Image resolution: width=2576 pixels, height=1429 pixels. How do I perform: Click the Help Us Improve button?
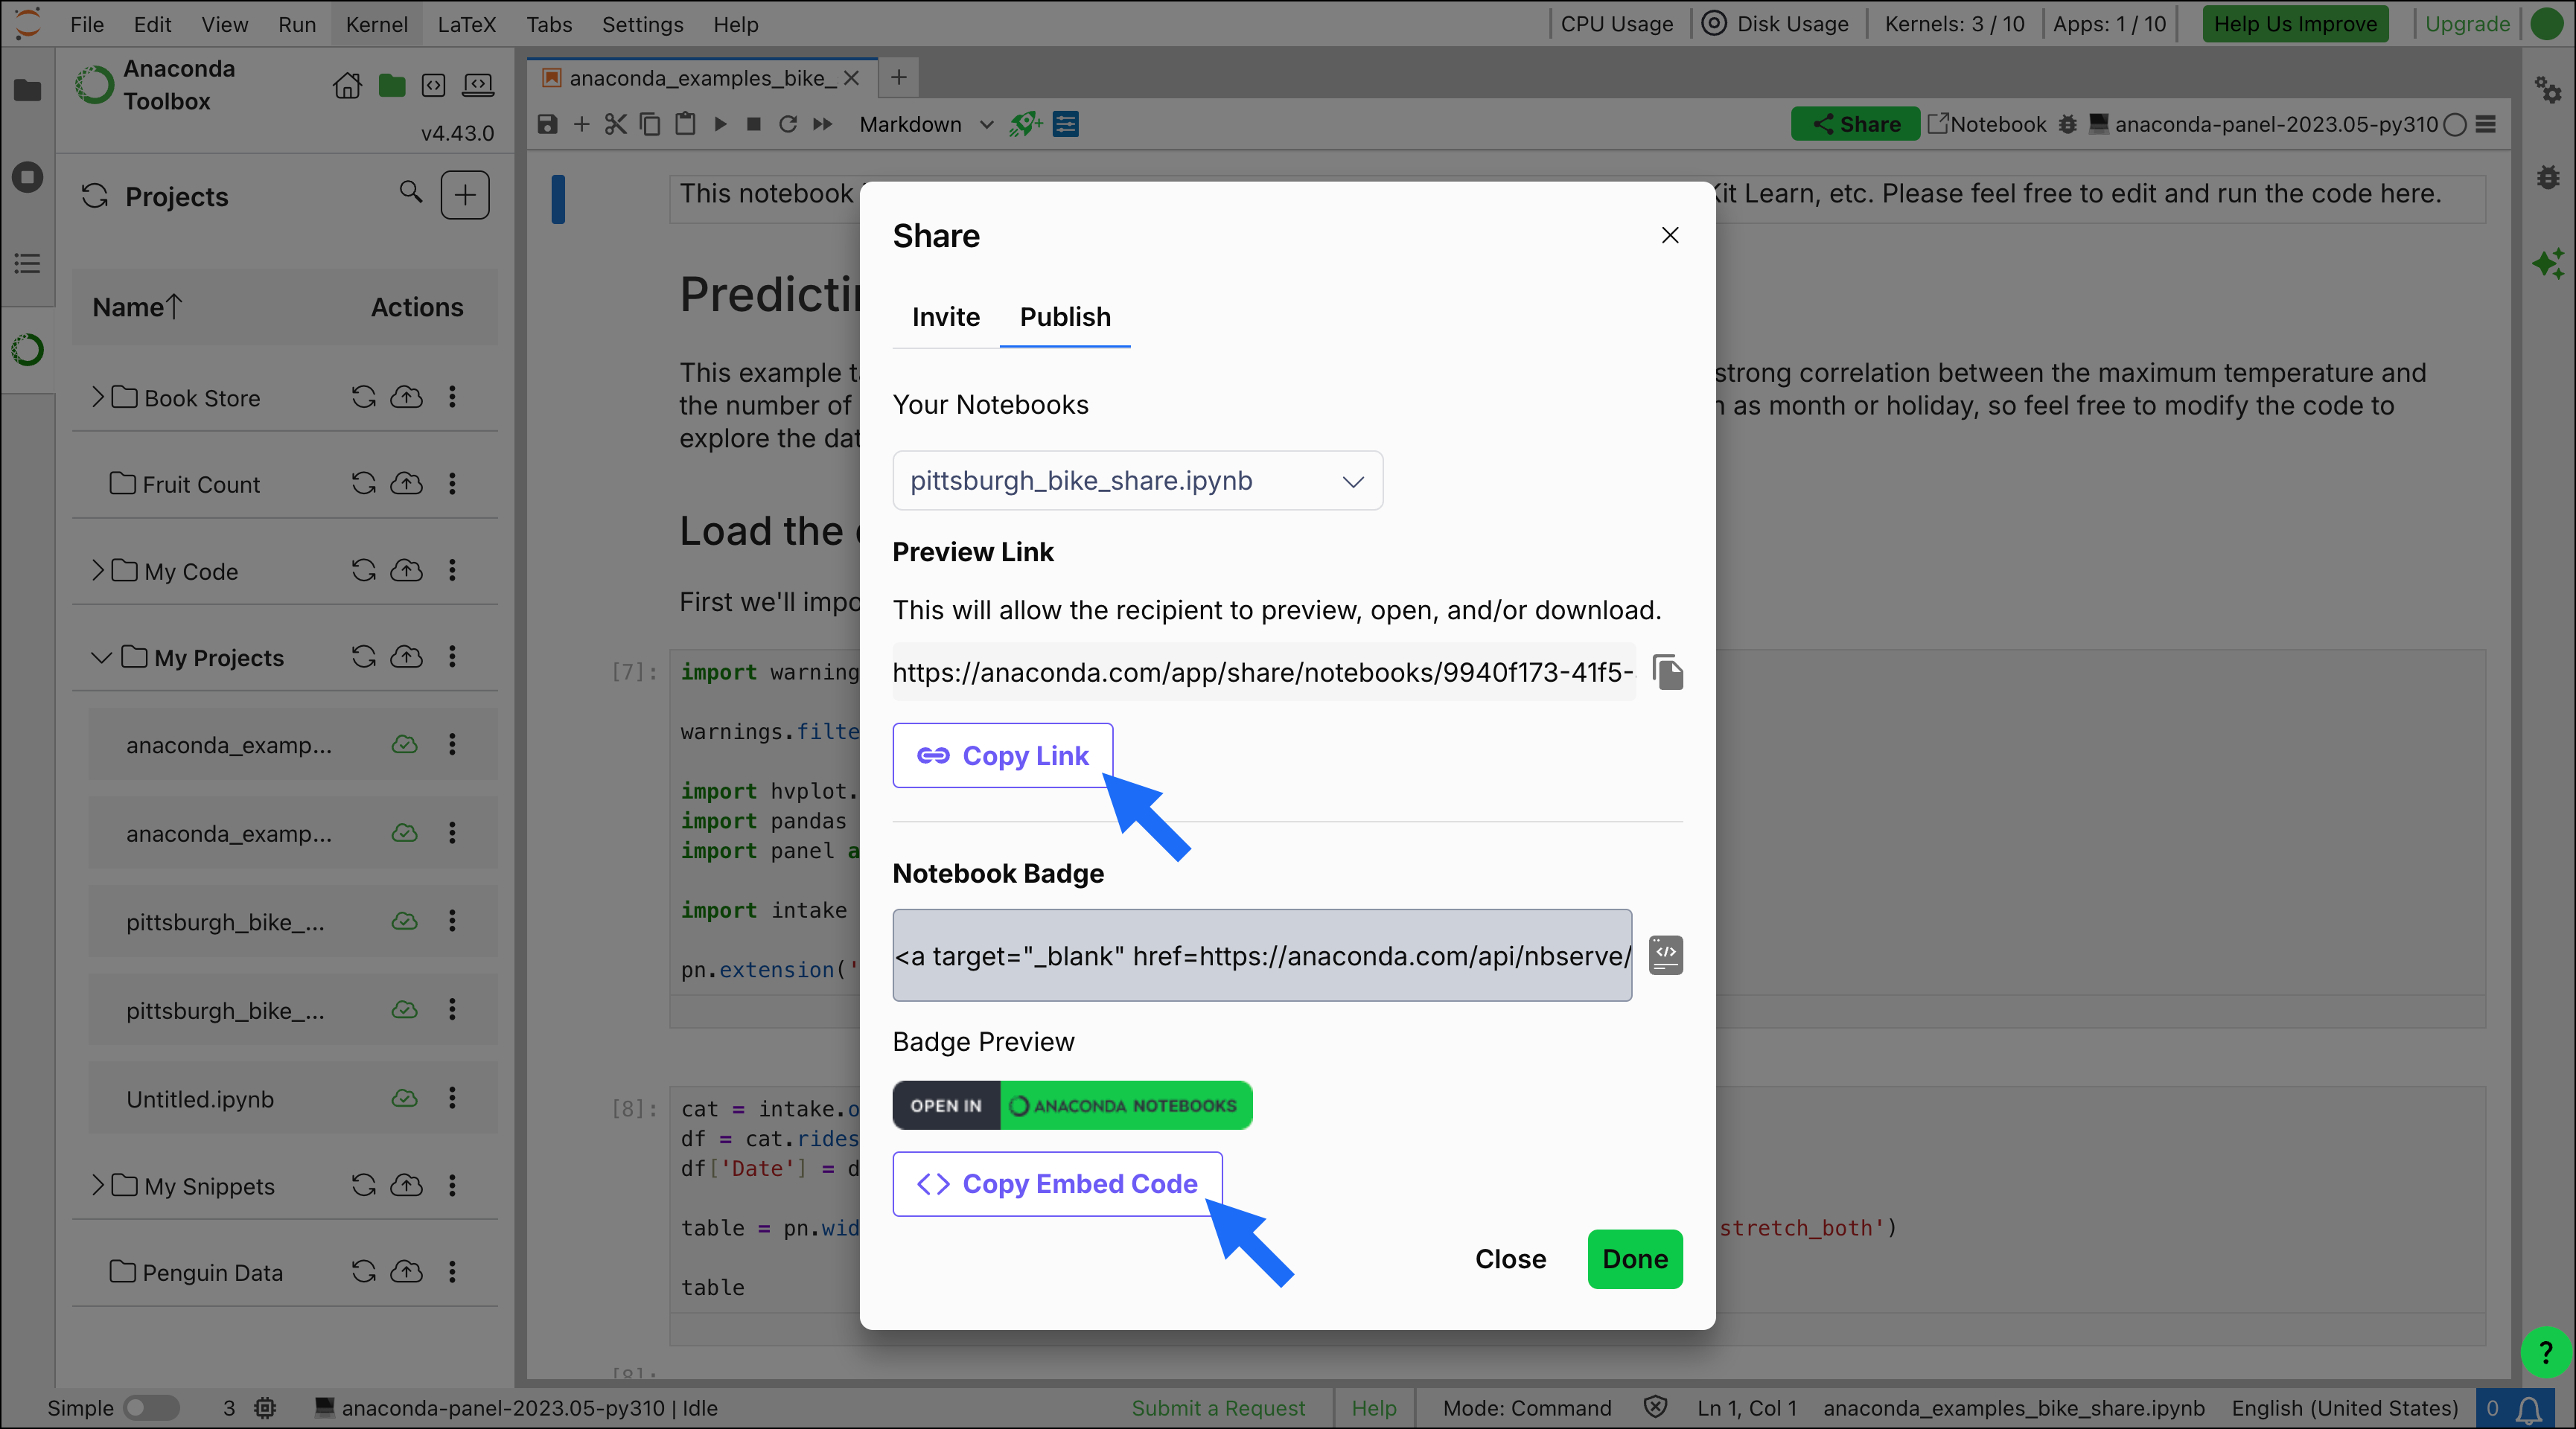point(2295,24)
